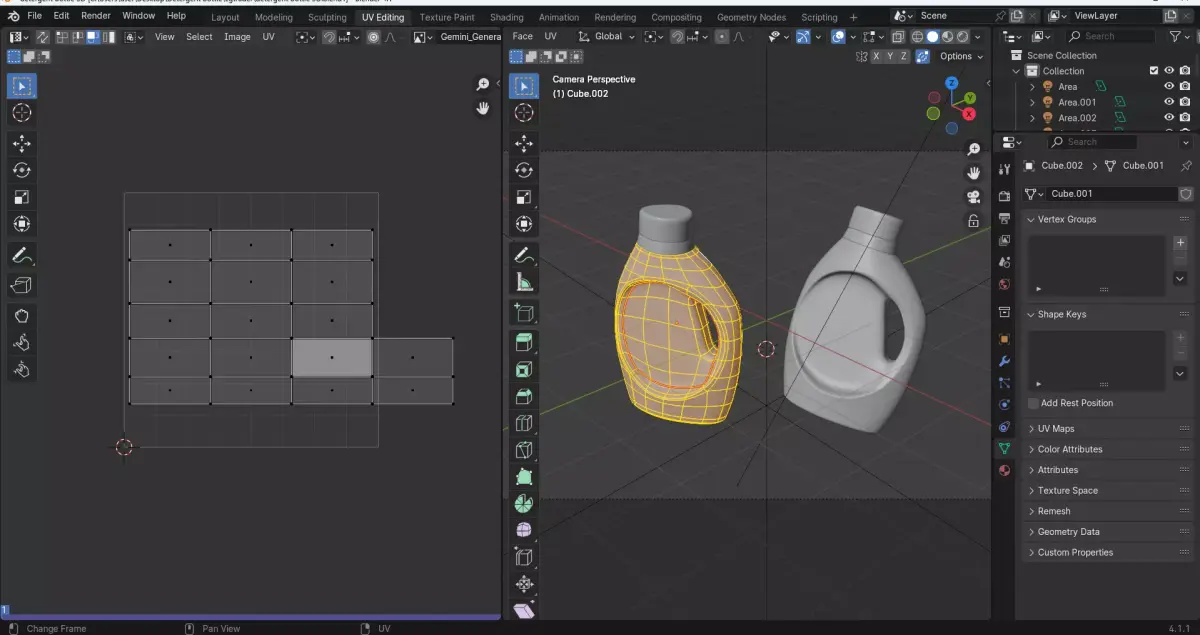Open Object Data properties tab
Image resolution: width=1200 pixels, height=635 pixels.
point(1004,447)
